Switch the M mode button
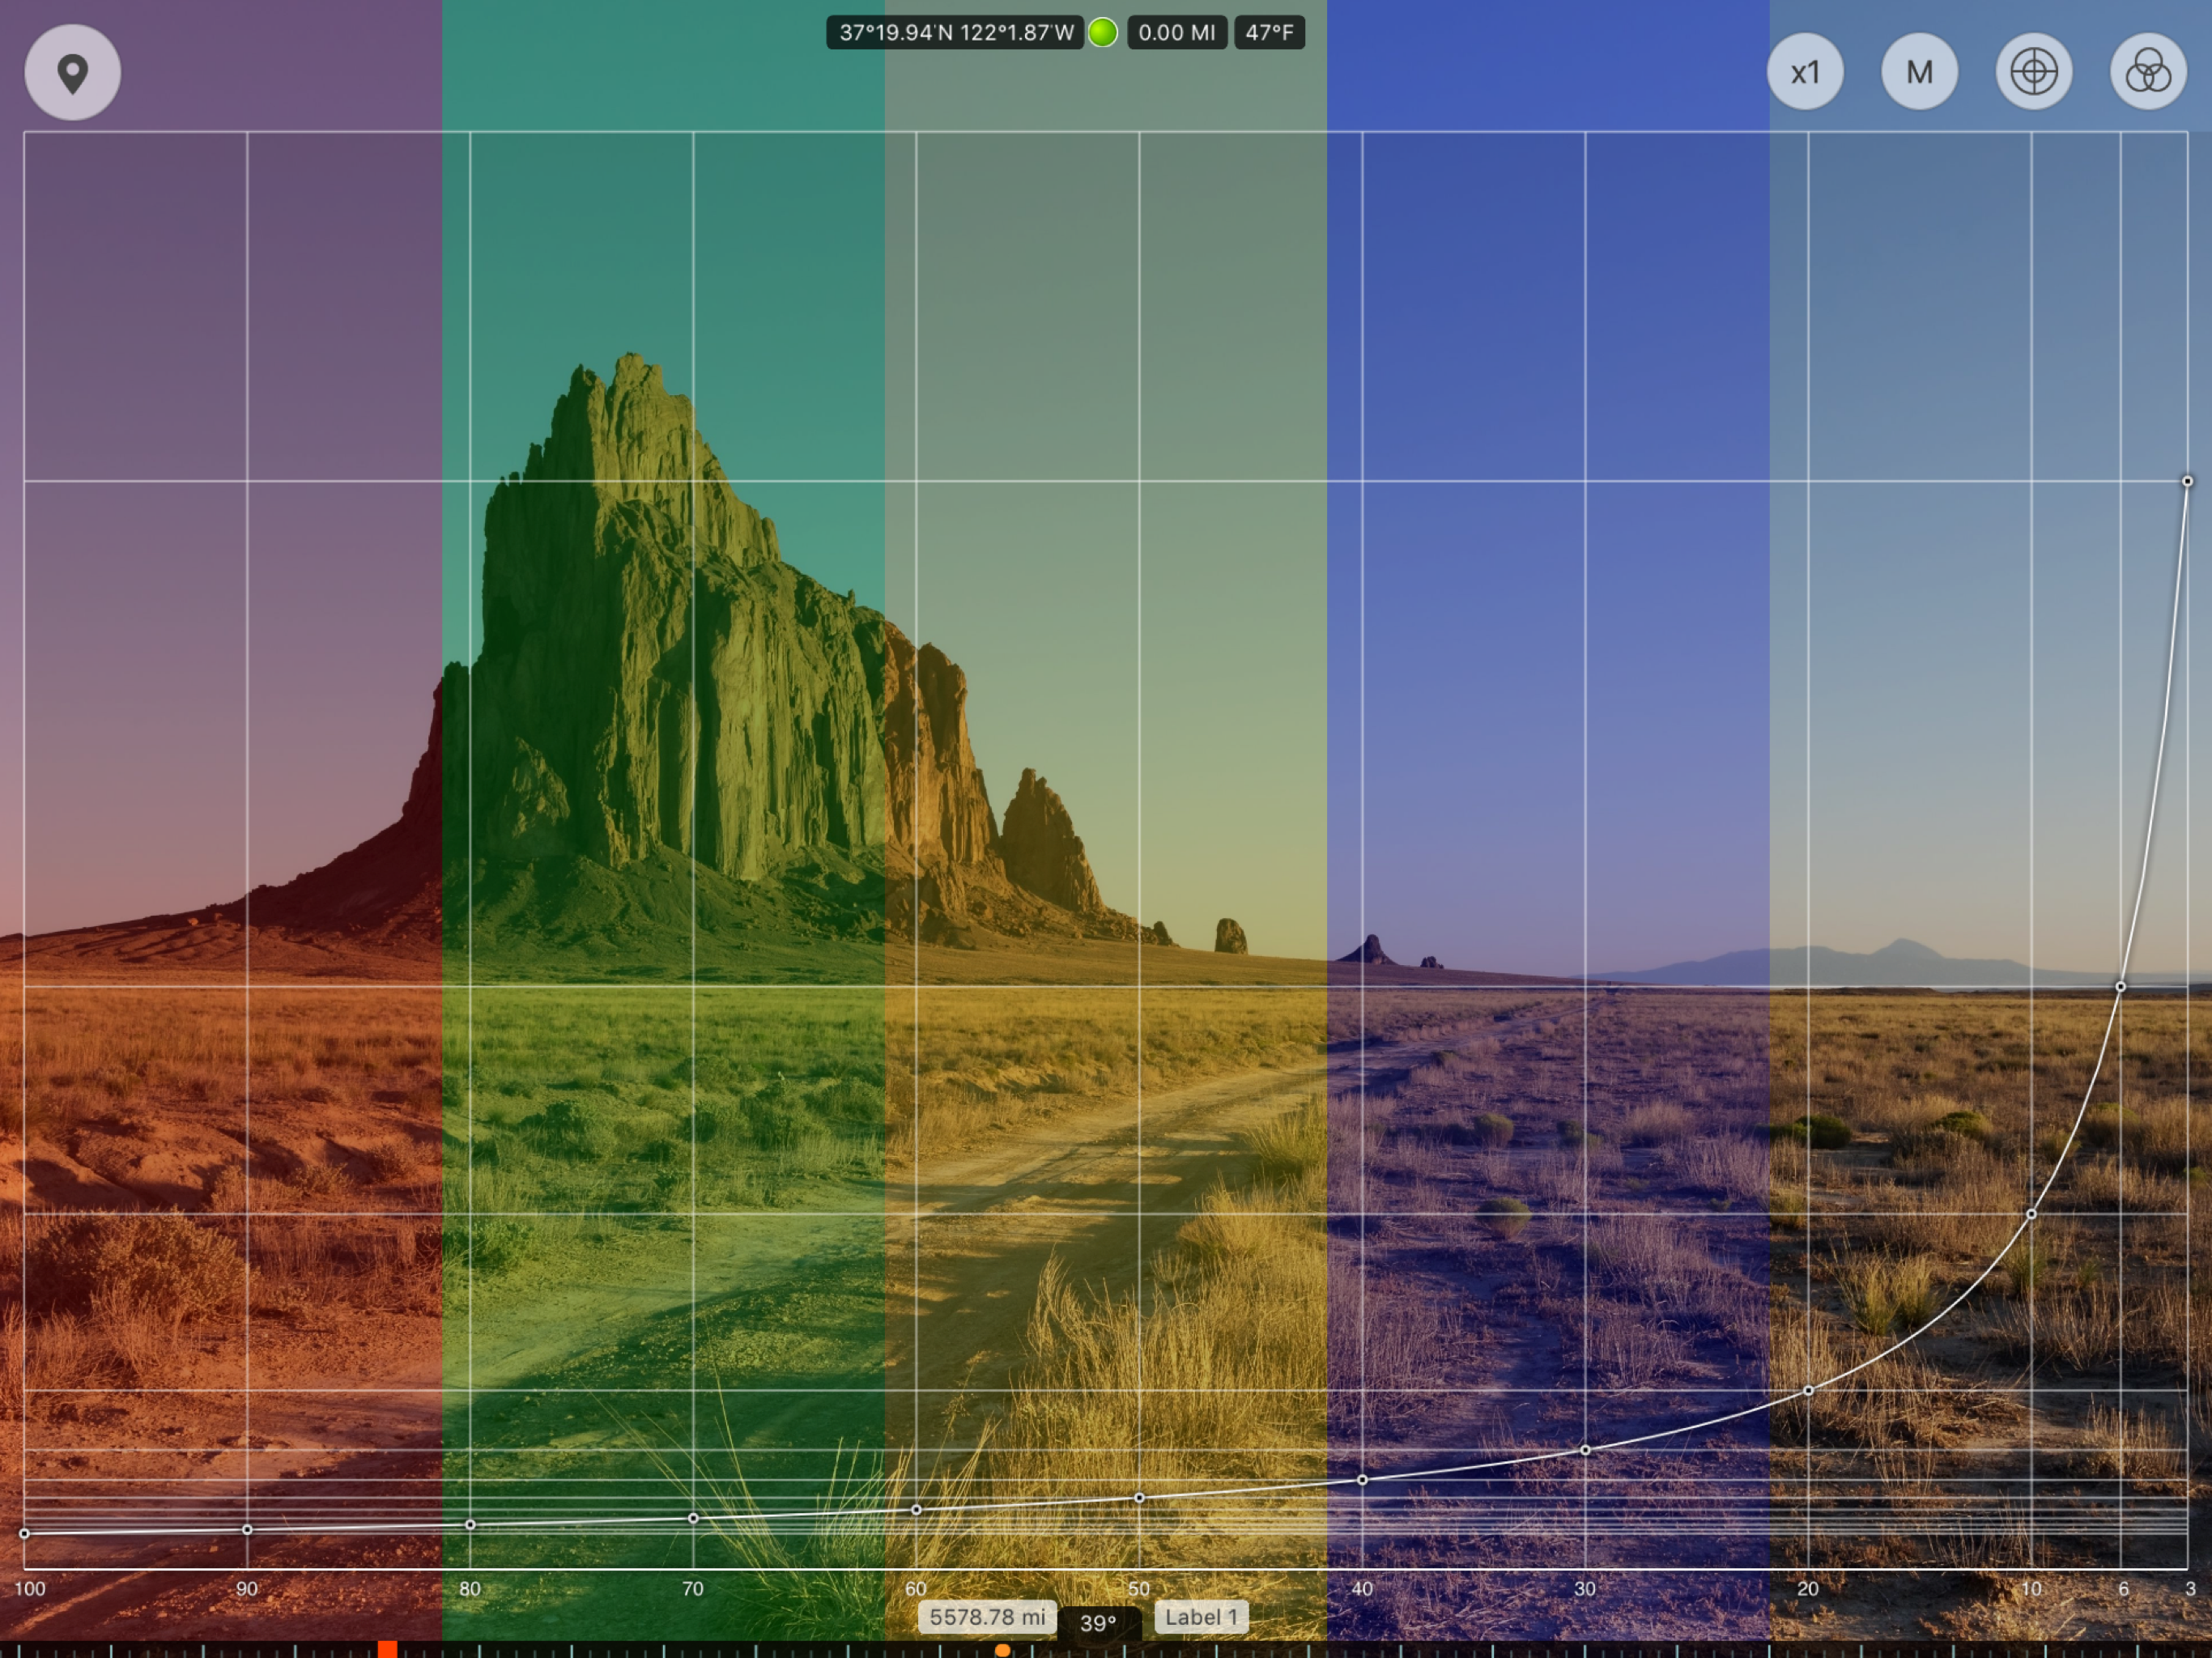Viewport: 2212px width, 1658px height. point(1919,73)
